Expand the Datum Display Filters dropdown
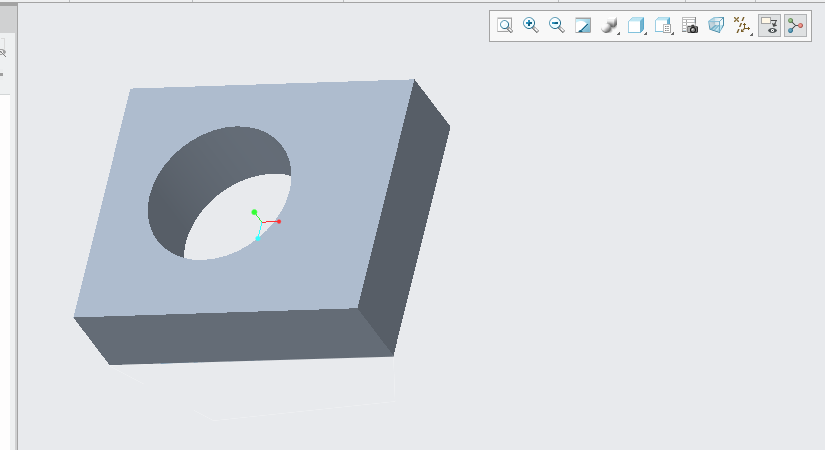The height and width of the screenshot is (450, 825). click(743, 26)
